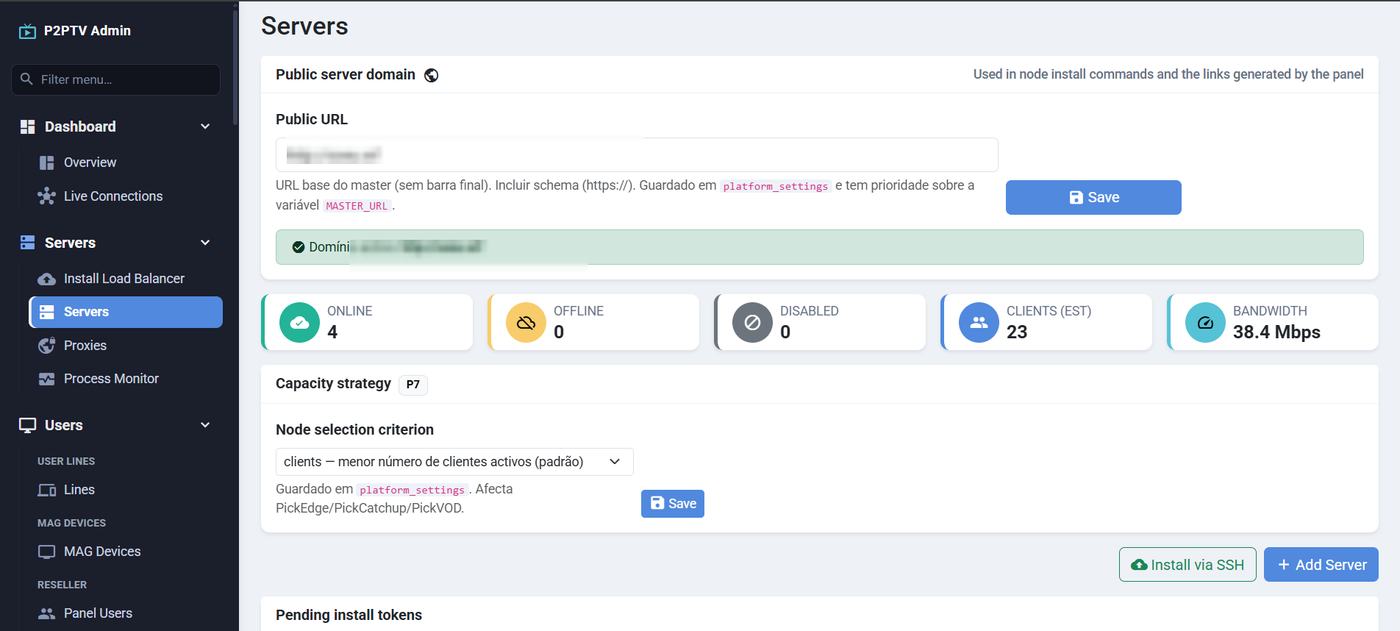Image resolution: width=1400 pixels, height=631 pixels.
Task: Click the green ONLINE cloud-check icon
Action: click(x=299, y=323)
